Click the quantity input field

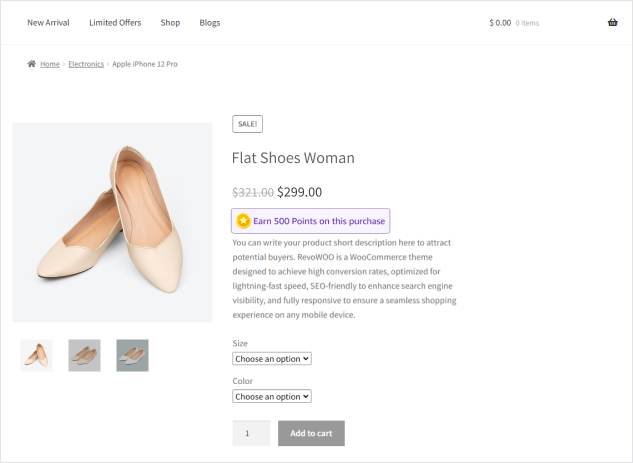(x=251, y=433)
